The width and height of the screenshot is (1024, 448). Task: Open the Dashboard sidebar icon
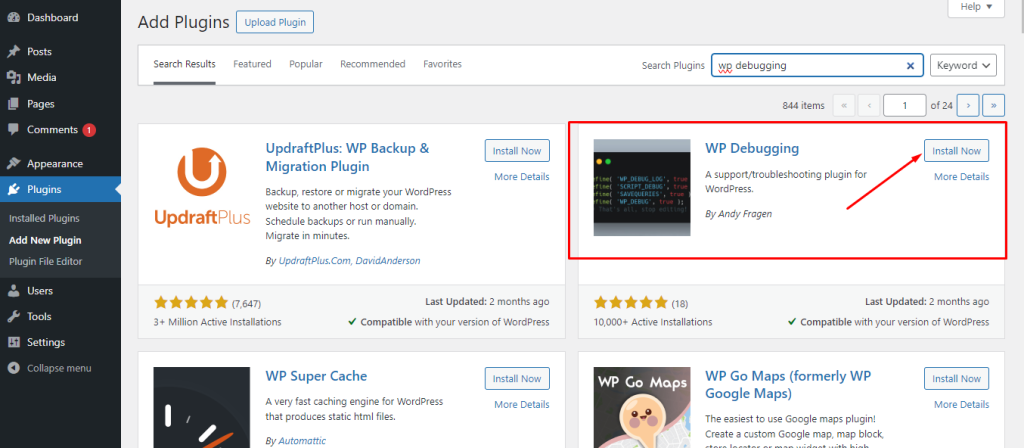point(13,18)
